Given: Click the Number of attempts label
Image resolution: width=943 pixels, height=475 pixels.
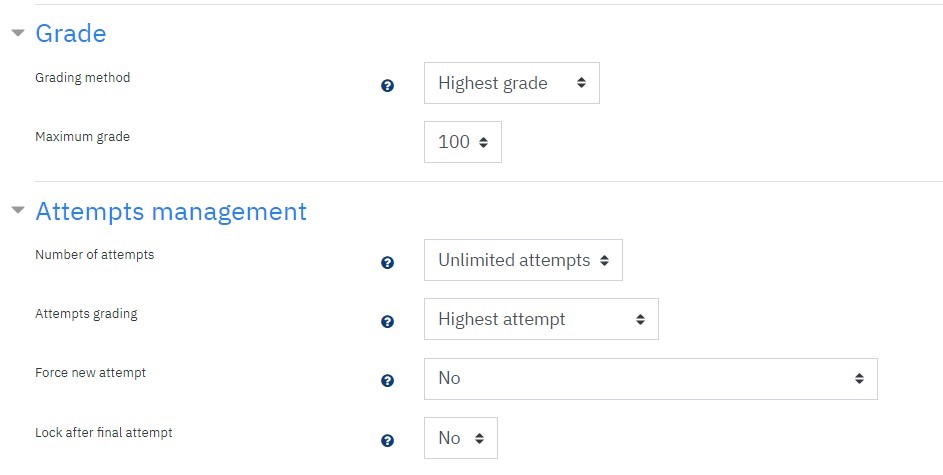Looking at the screenshot, I should click(x=94, y=254).
